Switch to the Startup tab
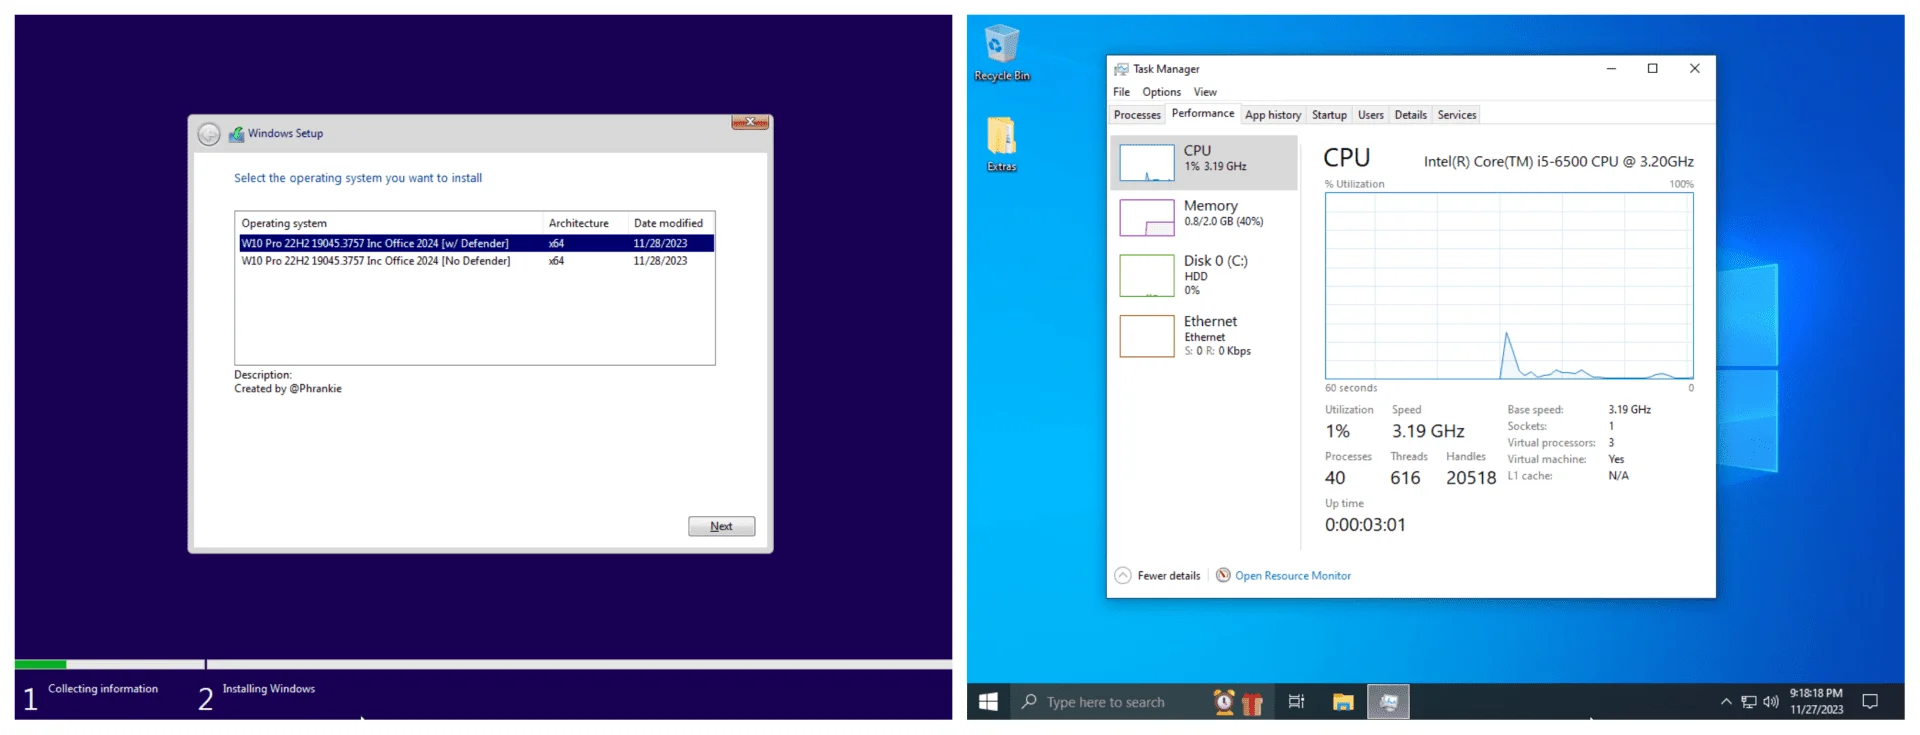Image resolution: width=1920 pixels, height=735 pixels. [x=1329, y=115]
